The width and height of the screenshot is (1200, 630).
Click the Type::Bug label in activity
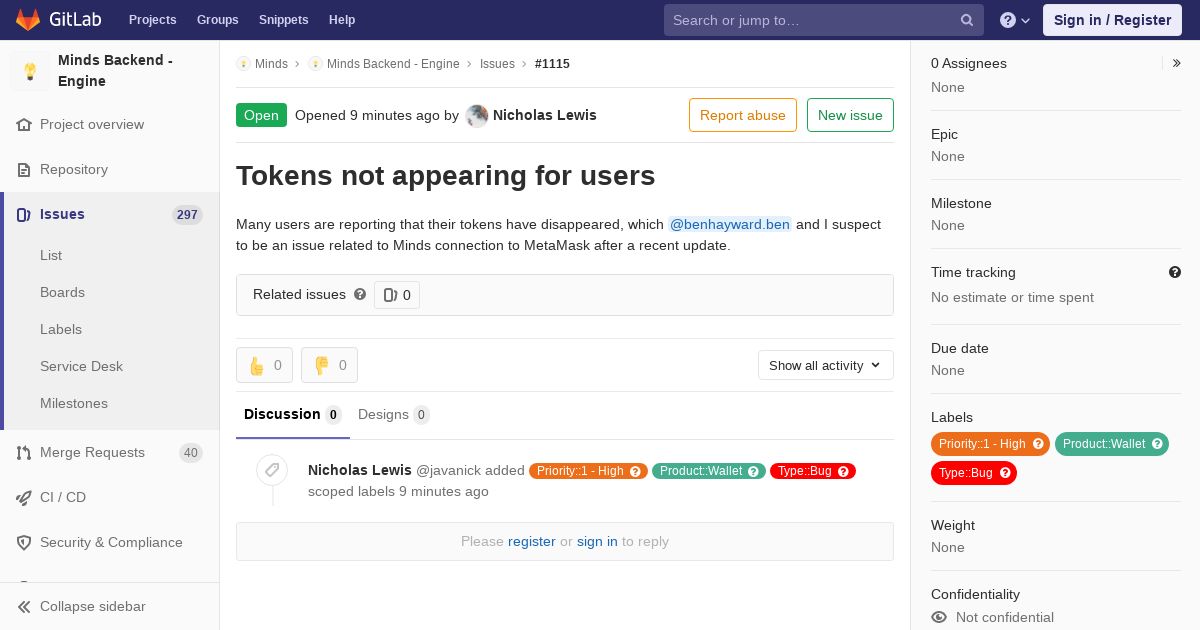pyautogui.click(x=813, y=471)
